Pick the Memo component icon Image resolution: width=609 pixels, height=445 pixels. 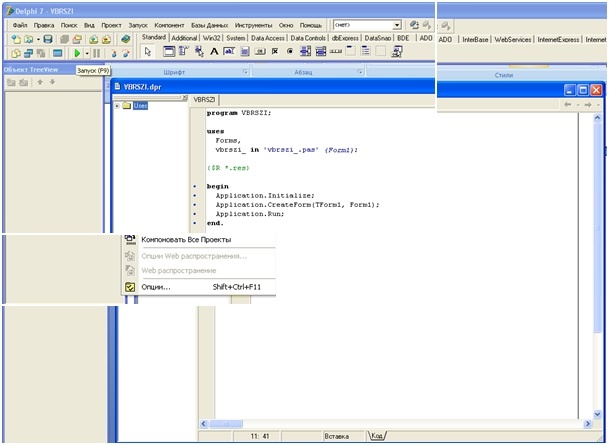(x=244, y=51)
